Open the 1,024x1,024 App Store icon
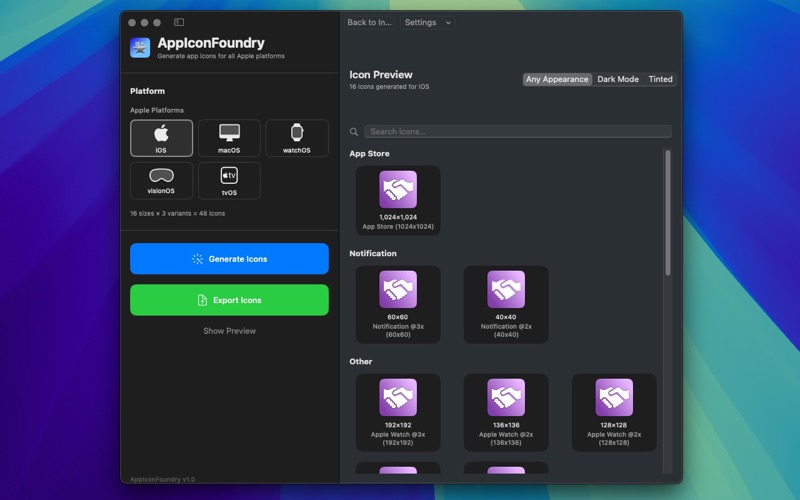Image resolution: width=800 pixels, height=500 pixels. (x=398, y=201)
